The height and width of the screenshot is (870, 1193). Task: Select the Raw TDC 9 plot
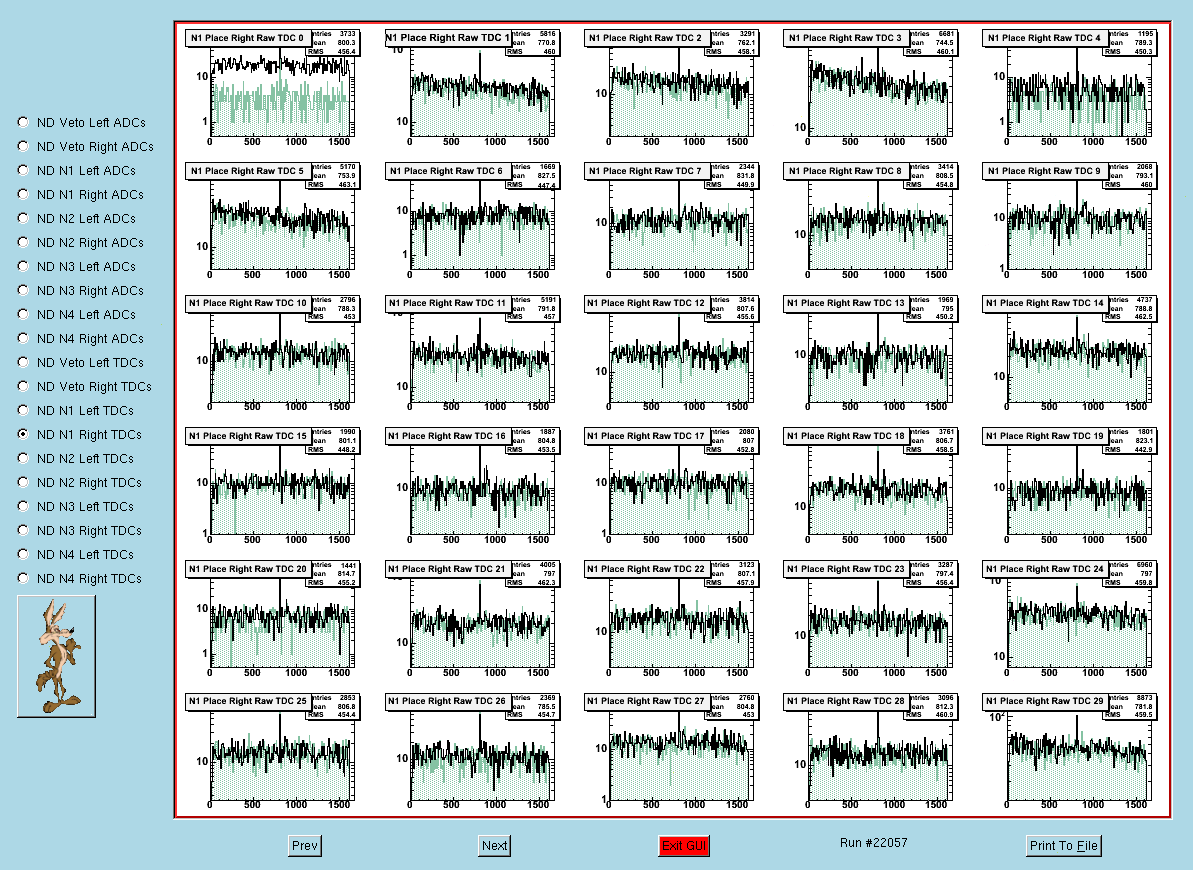[x=1068, y=219]
